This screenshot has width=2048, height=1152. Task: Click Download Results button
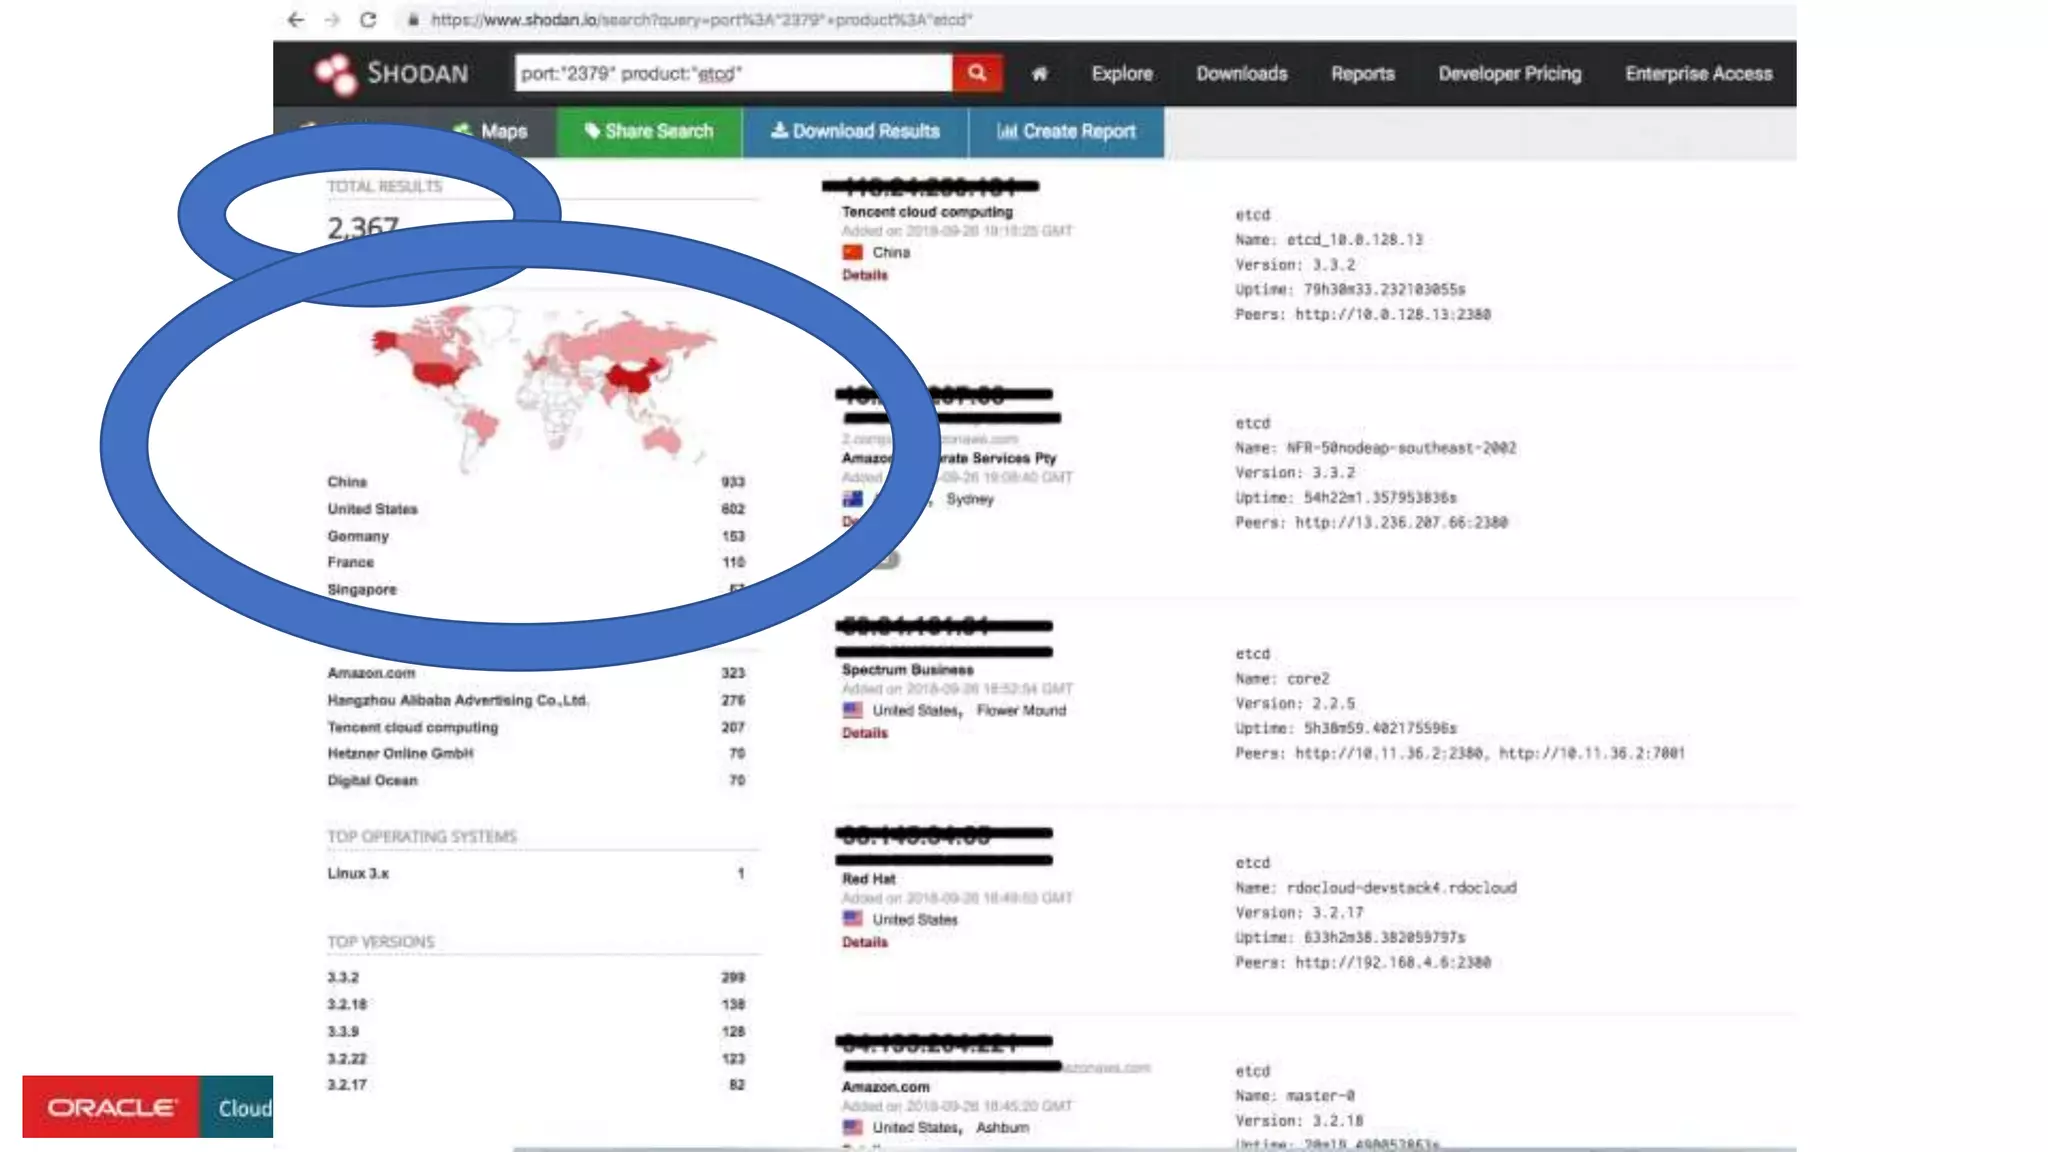[x=855, y=131]
